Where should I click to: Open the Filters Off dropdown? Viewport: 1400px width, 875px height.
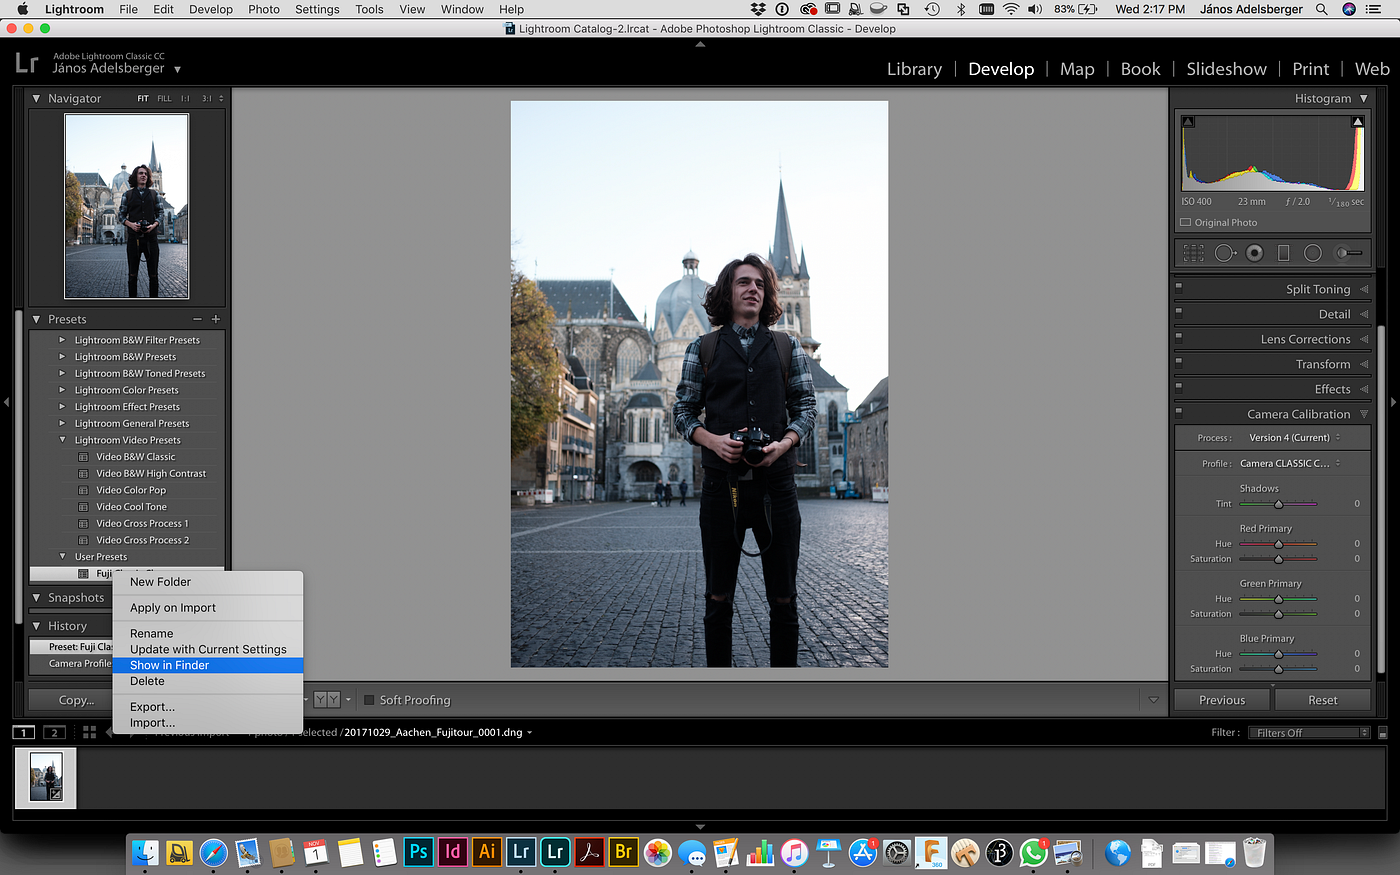coord(1309,733)
